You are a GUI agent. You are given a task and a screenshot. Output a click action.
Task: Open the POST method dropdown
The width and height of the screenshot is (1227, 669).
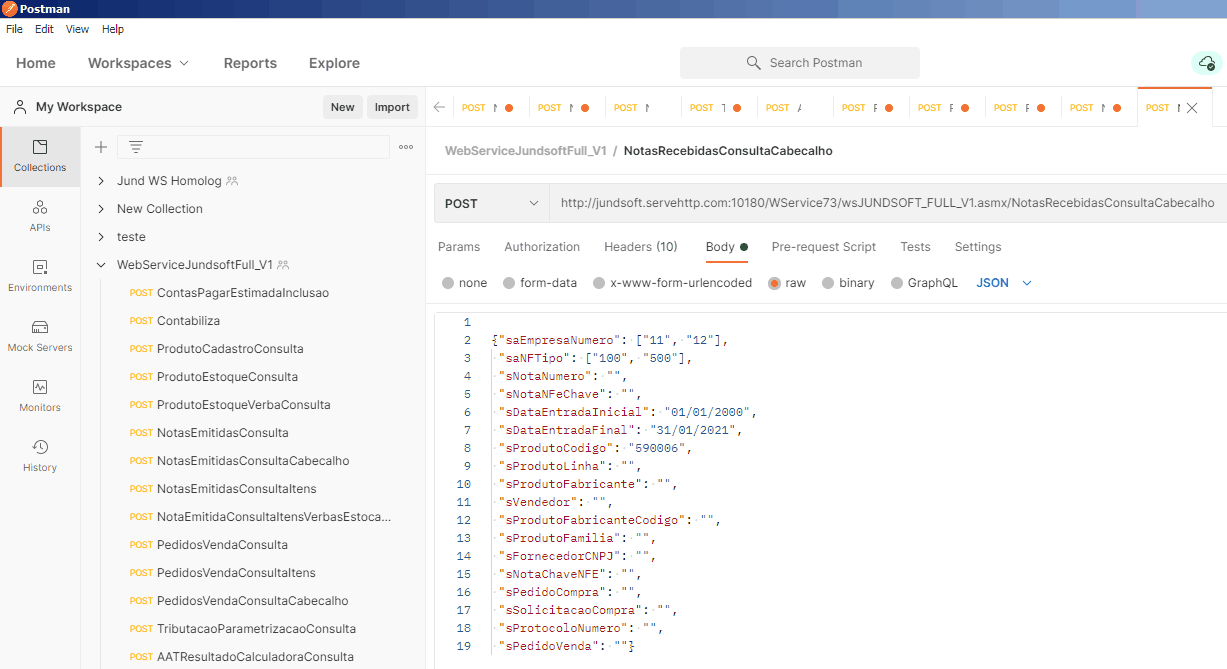point(491,203)
